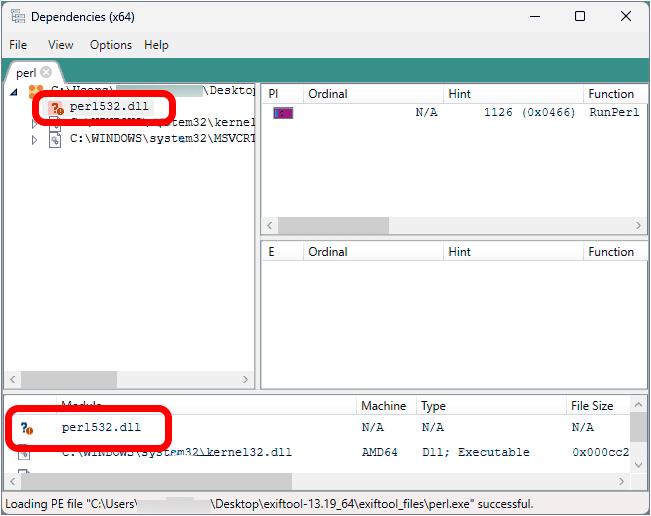Click the kernel32.dll file icon in module list
The width and height of the screenshot is (651, 516).
[x=26, y=453]
